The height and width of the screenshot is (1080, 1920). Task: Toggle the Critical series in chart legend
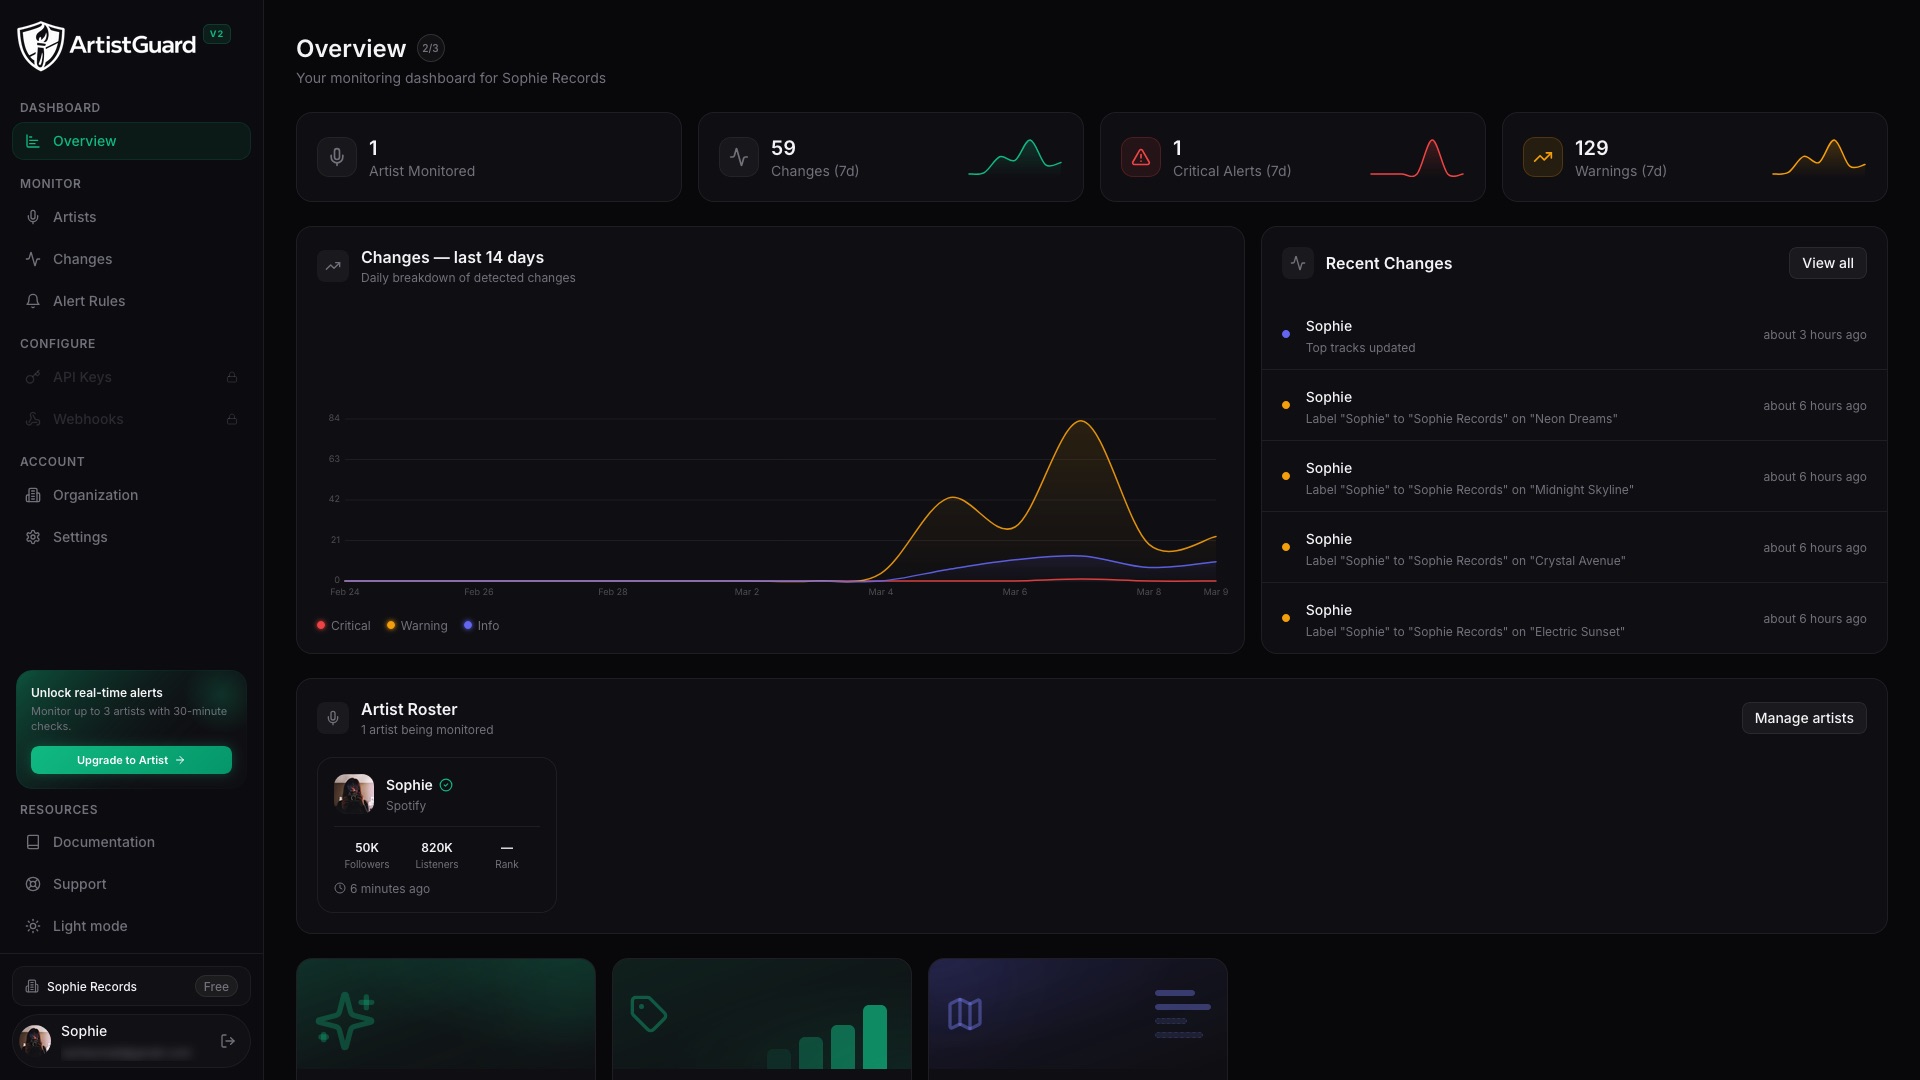[343, 626]
